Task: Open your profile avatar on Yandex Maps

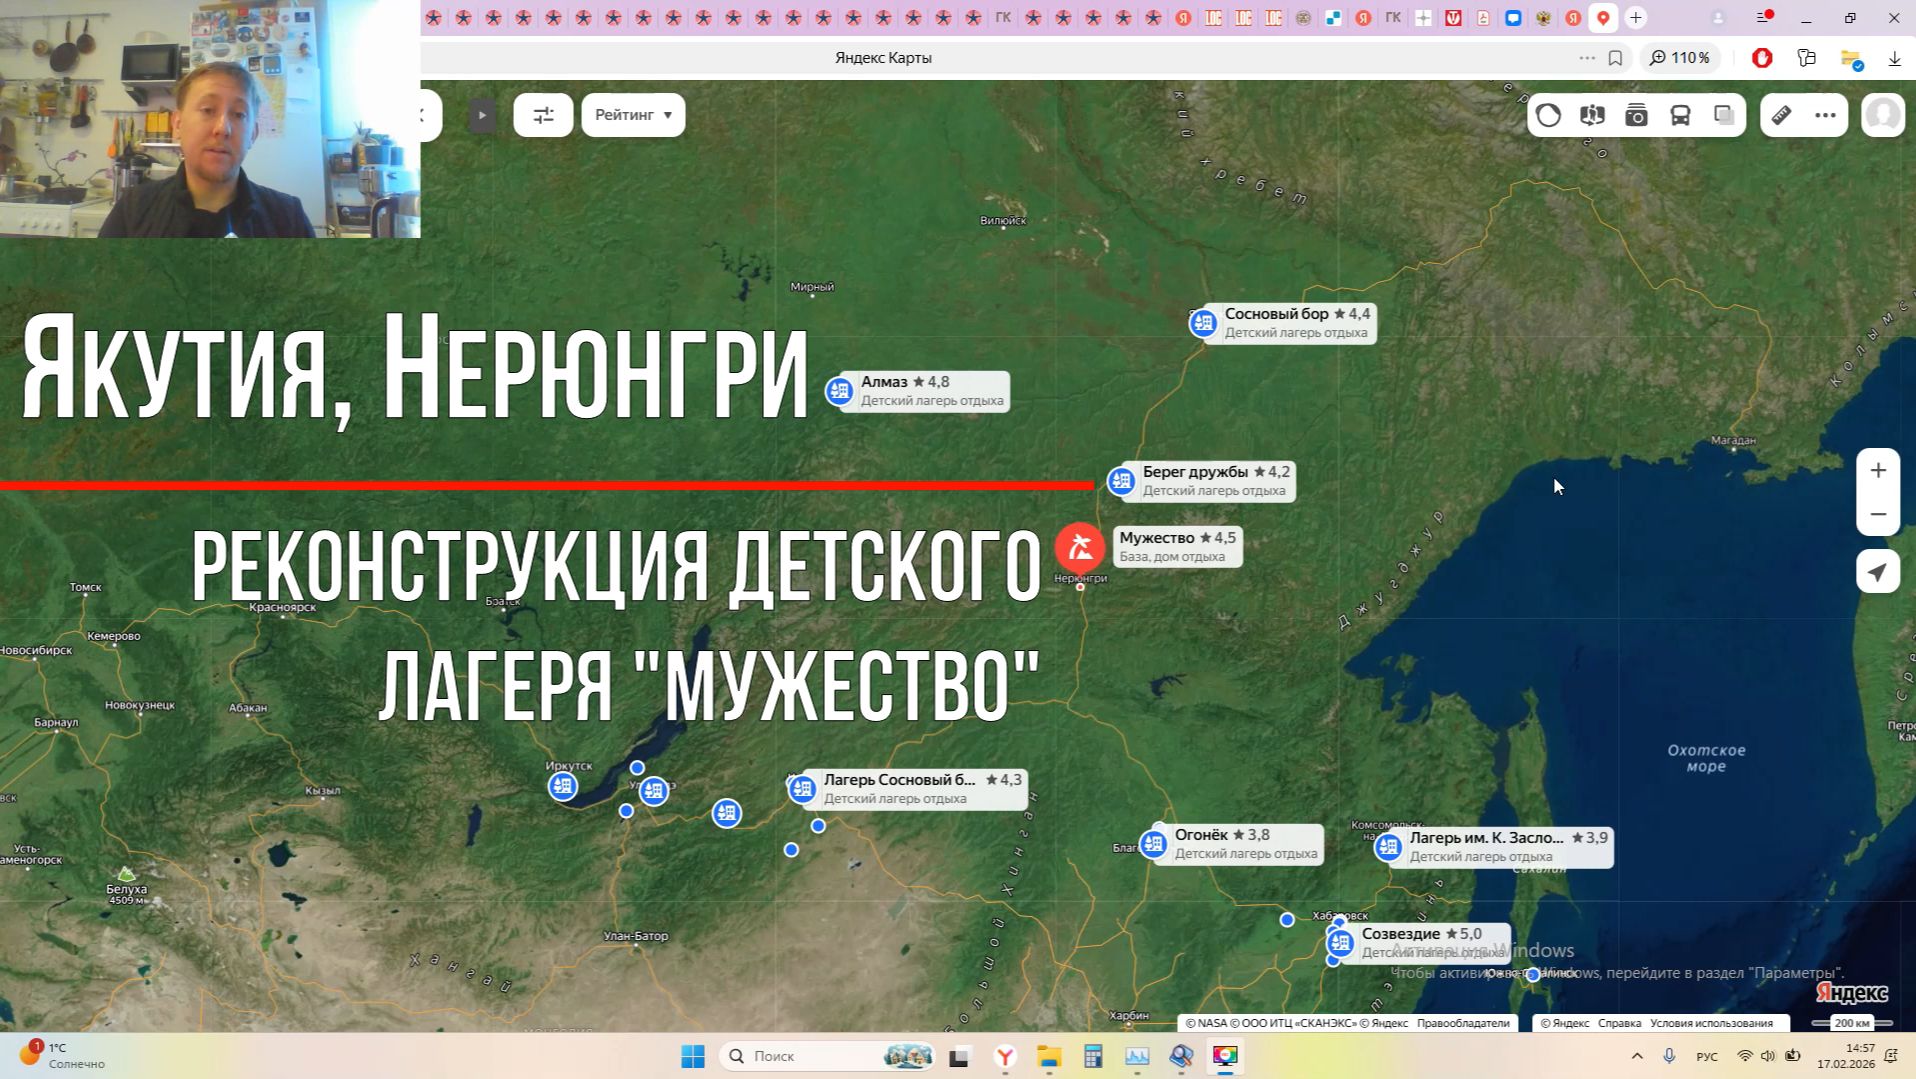Action: (1883, 114)
